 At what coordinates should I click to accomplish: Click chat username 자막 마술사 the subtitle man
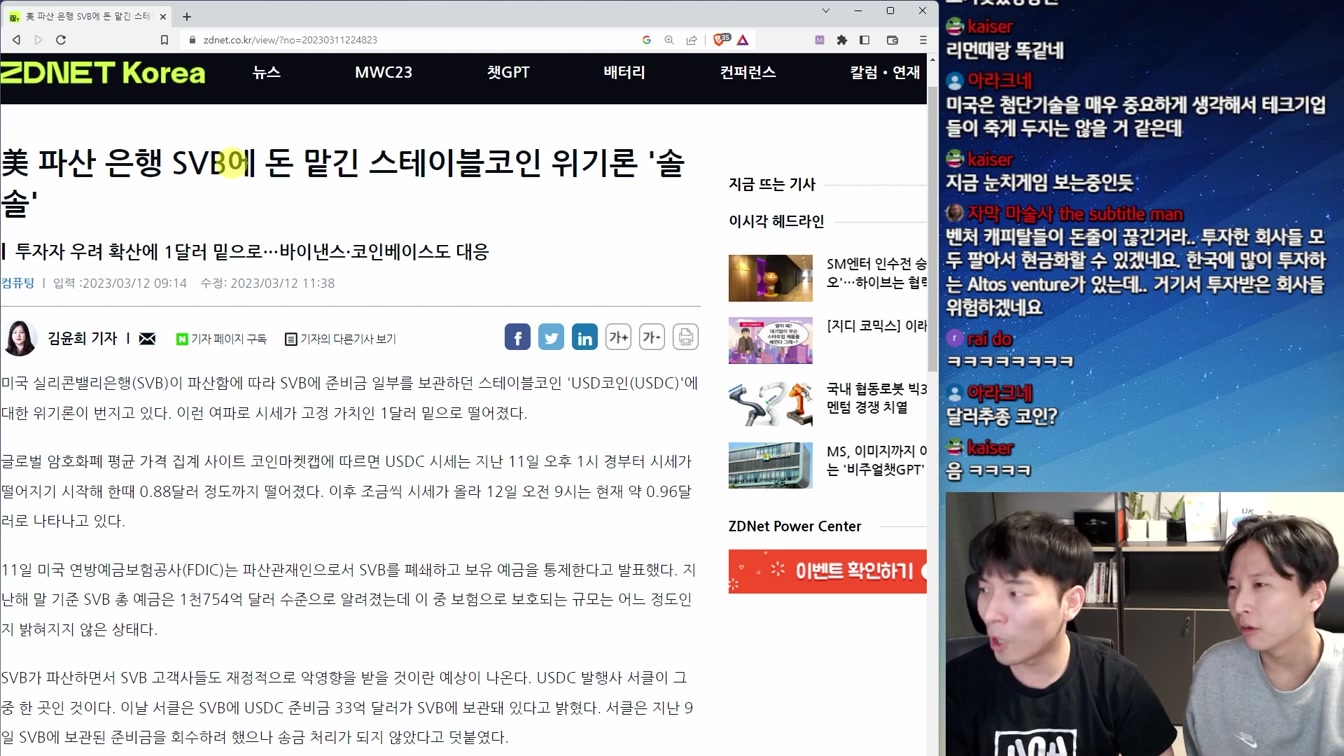coord(1075,213)
